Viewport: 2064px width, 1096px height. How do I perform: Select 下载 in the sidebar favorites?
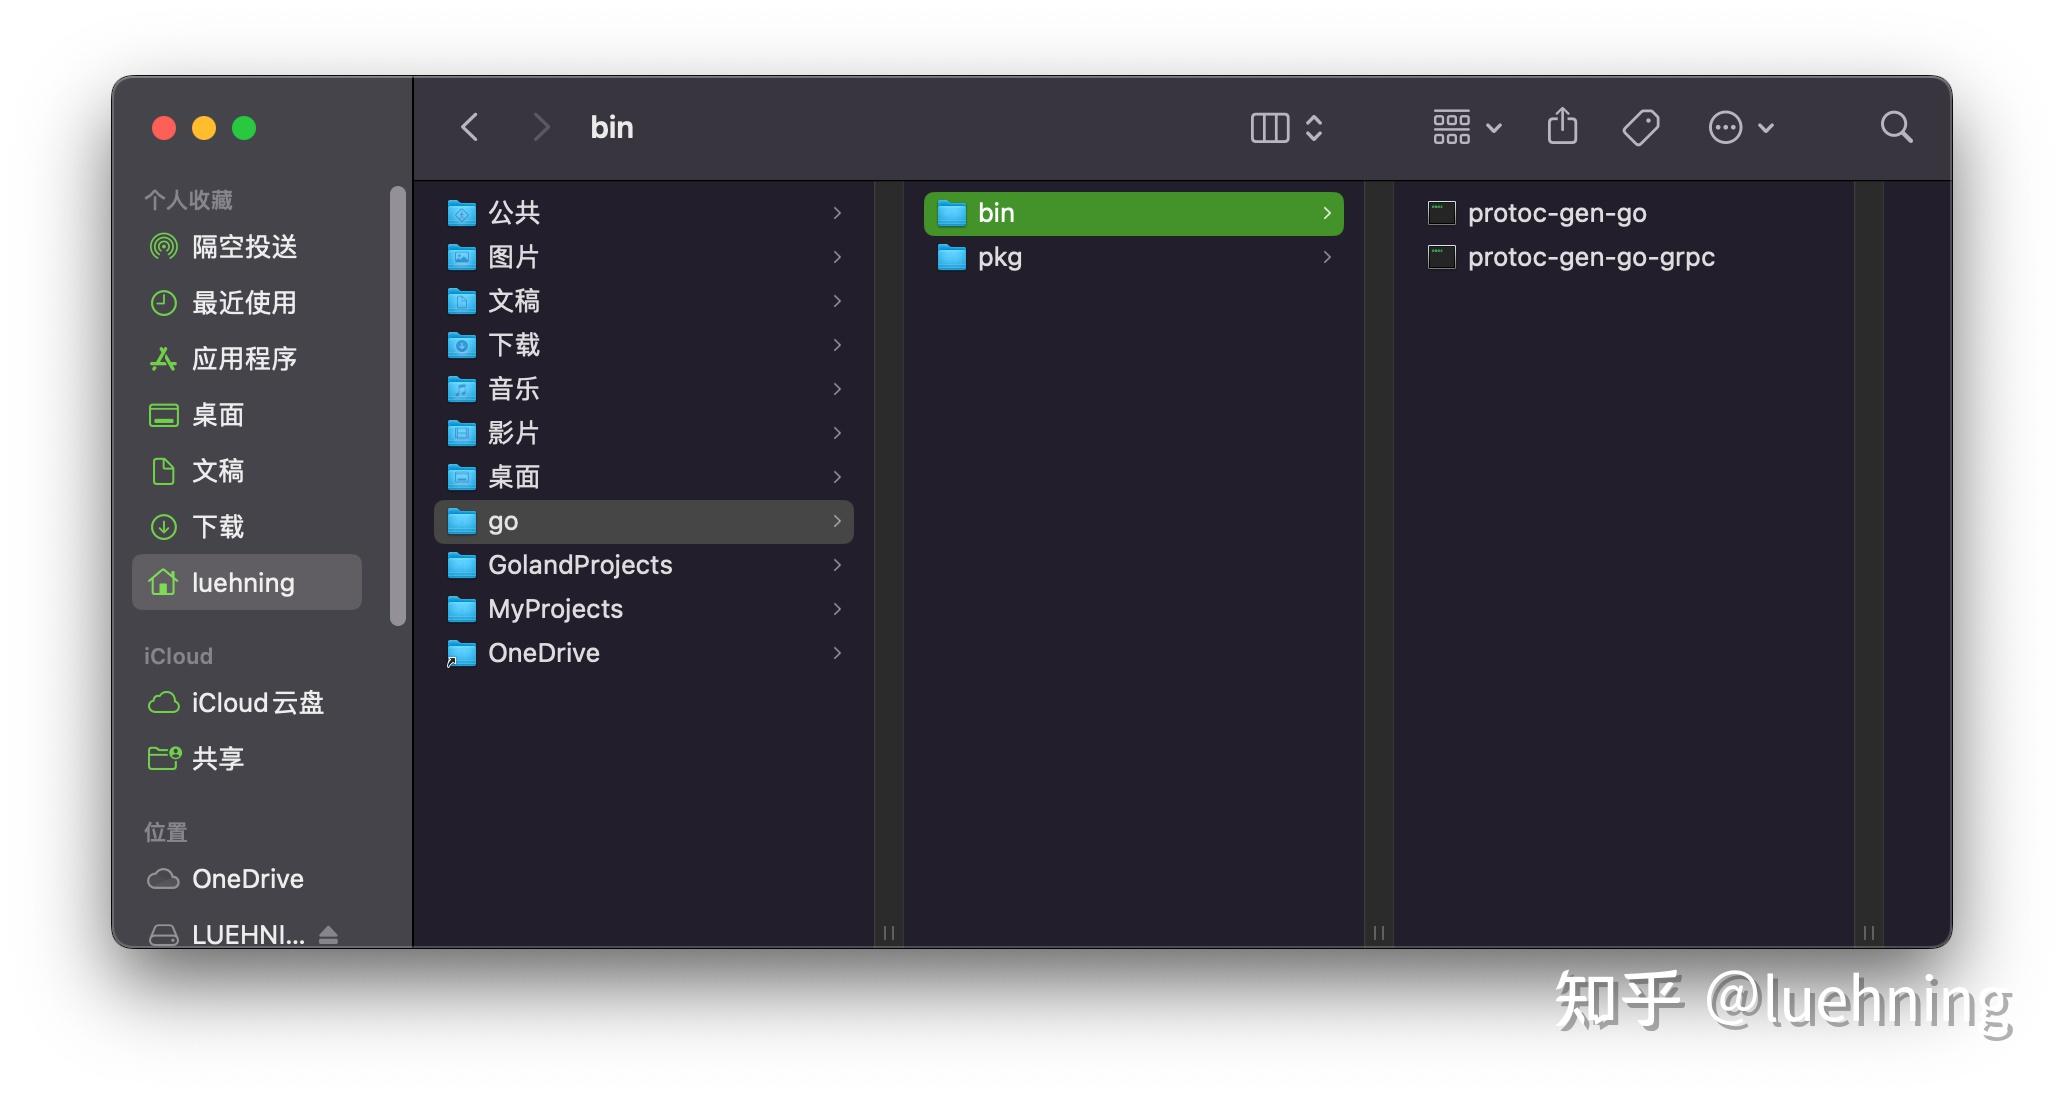coord(247,527)
